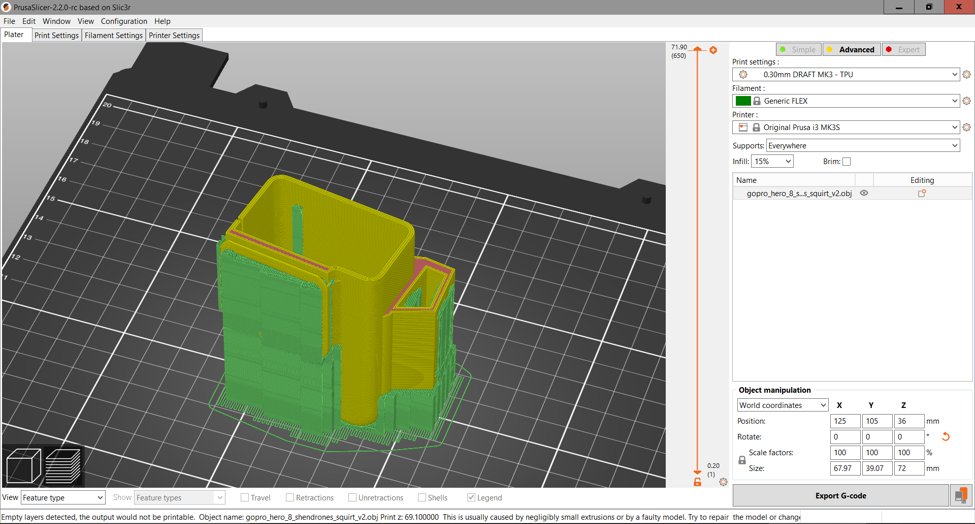The height and width of the screenshot is (524, 975).
Task: Edit Print settings preset via its right-hand cog
Action: (x=966, y=75)
